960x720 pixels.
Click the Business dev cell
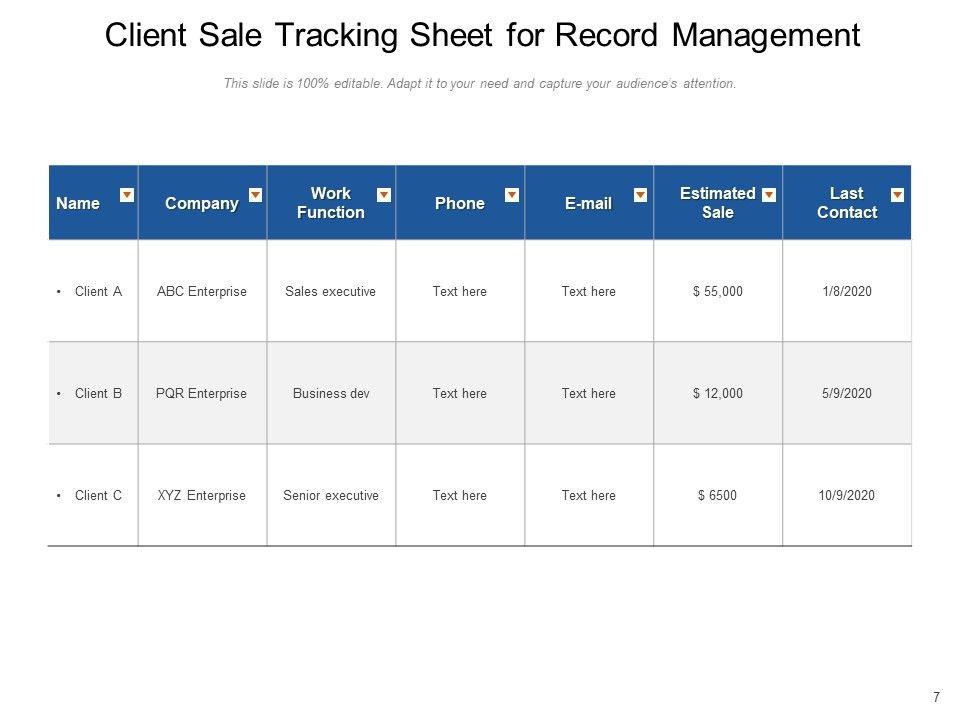point(331,393)
